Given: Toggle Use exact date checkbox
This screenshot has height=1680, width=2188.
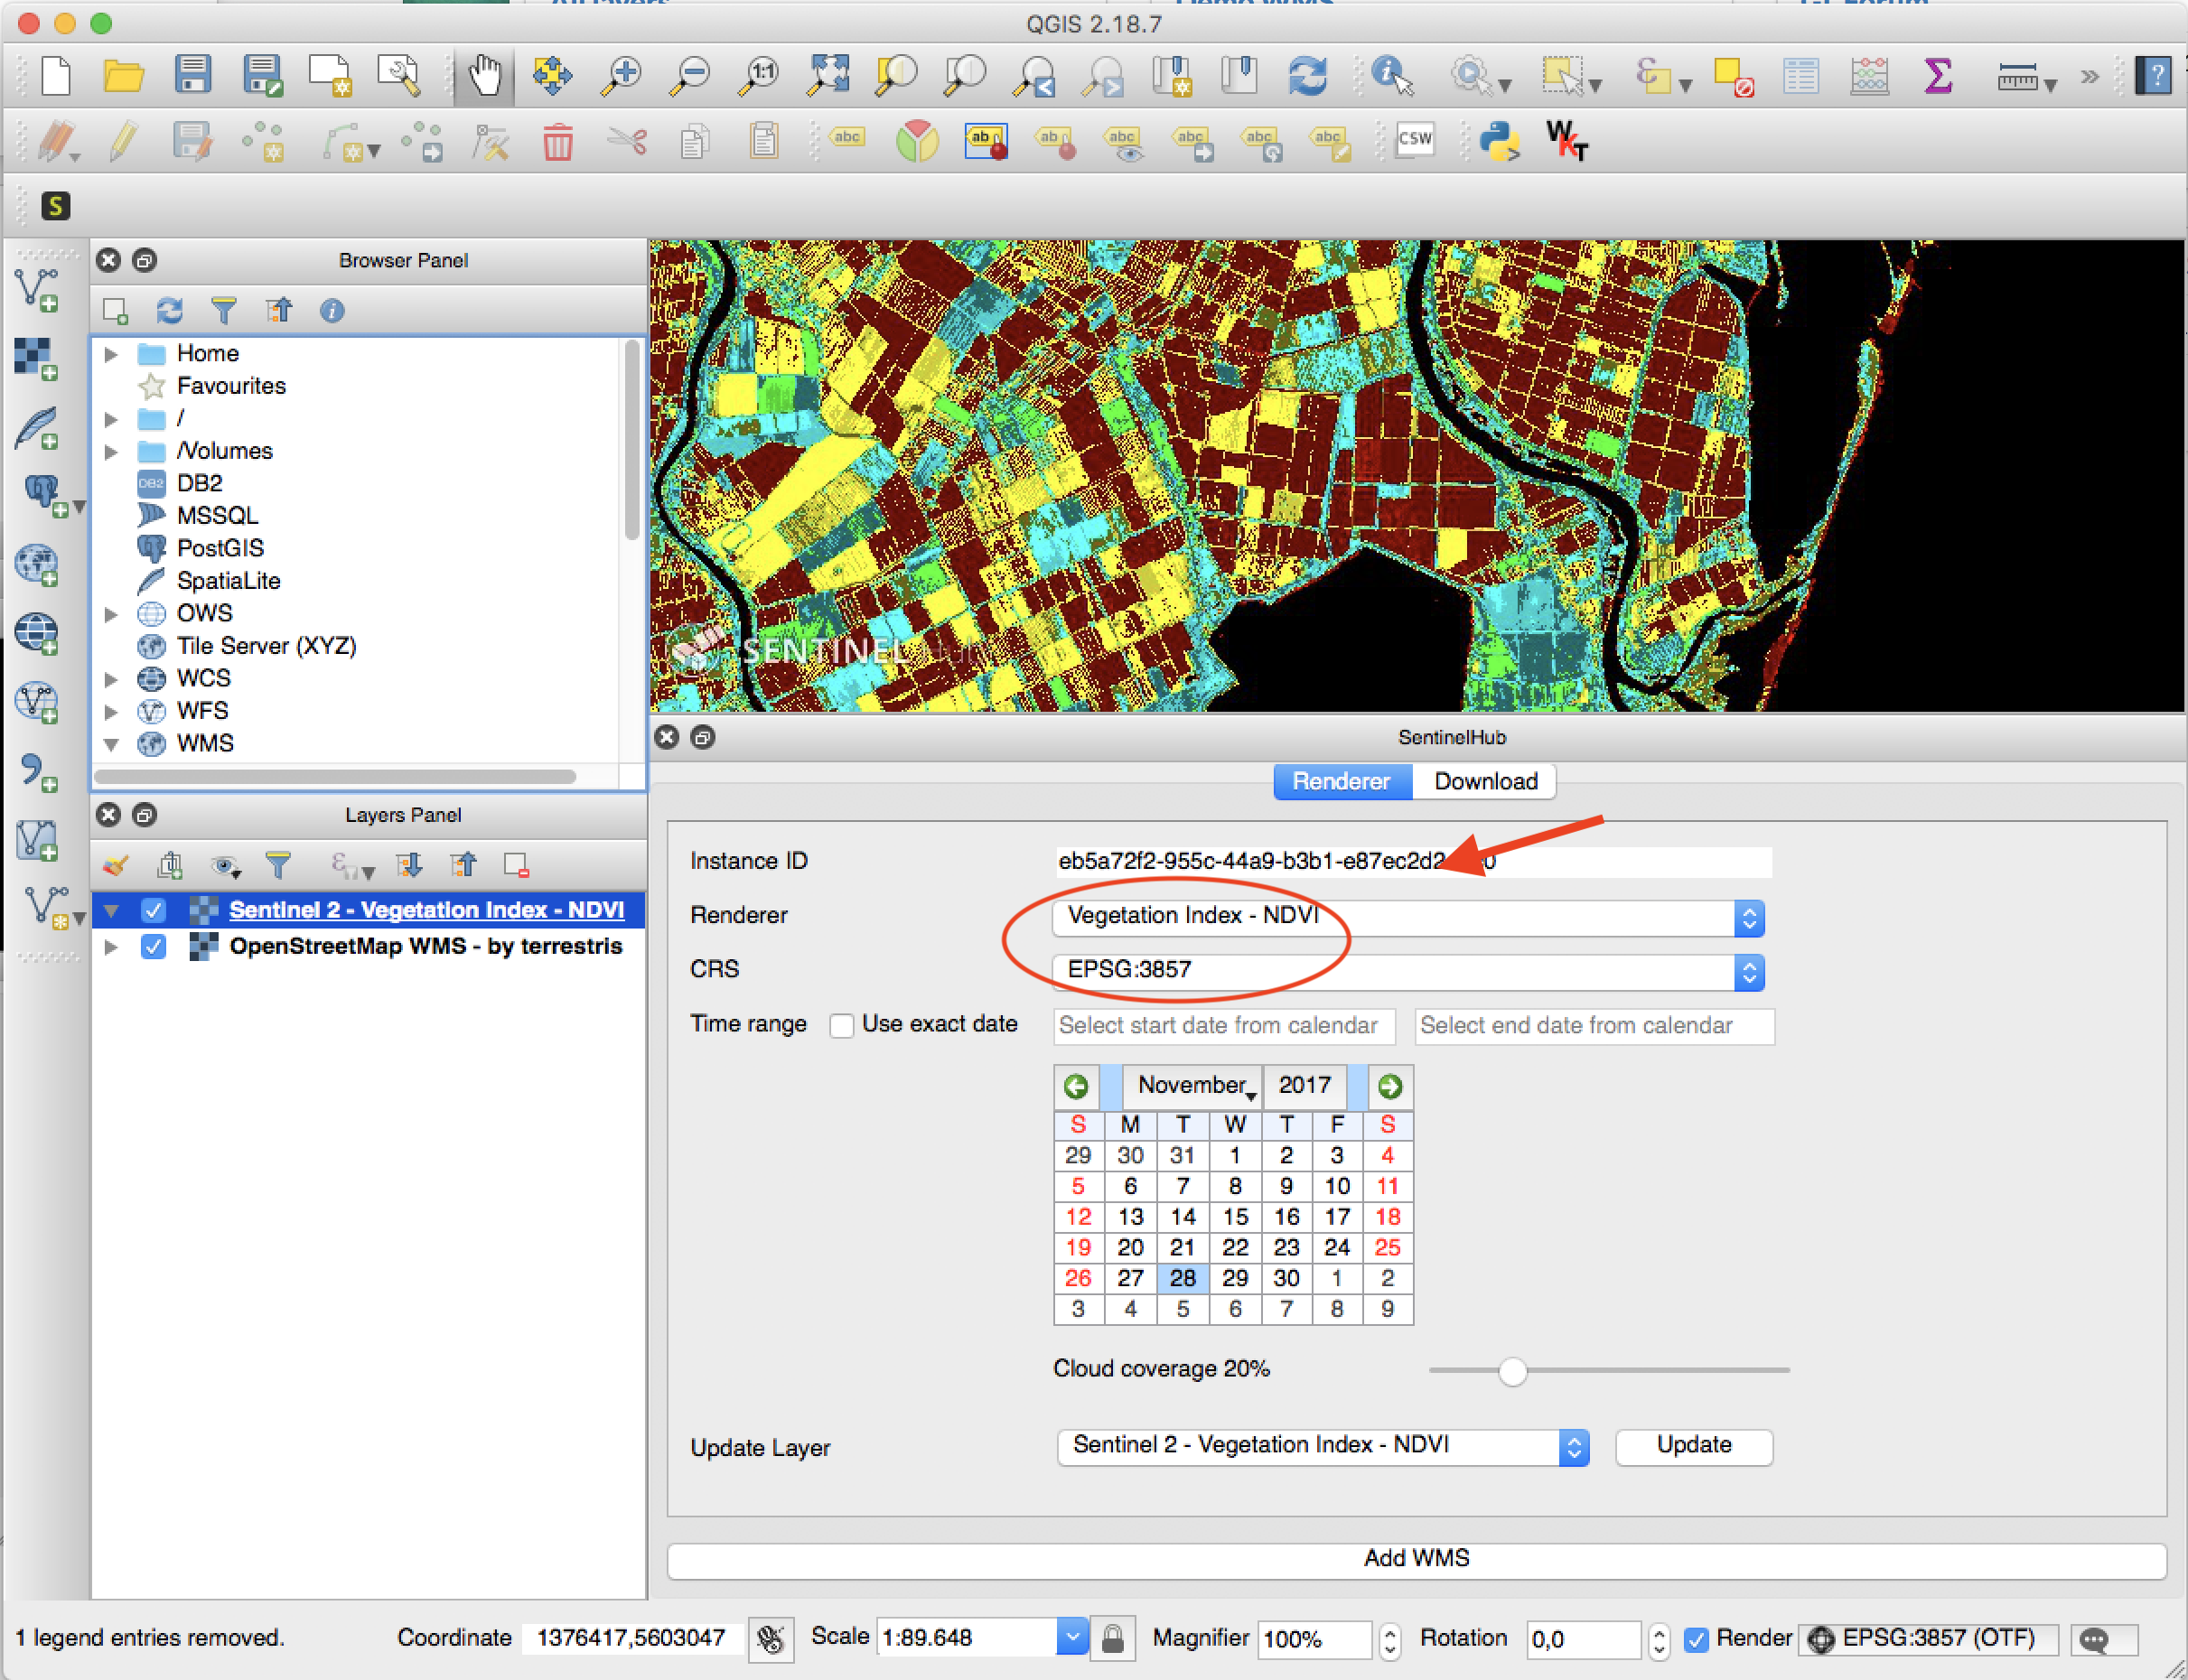Looking at the screenshot, I should pos(842,1025).
